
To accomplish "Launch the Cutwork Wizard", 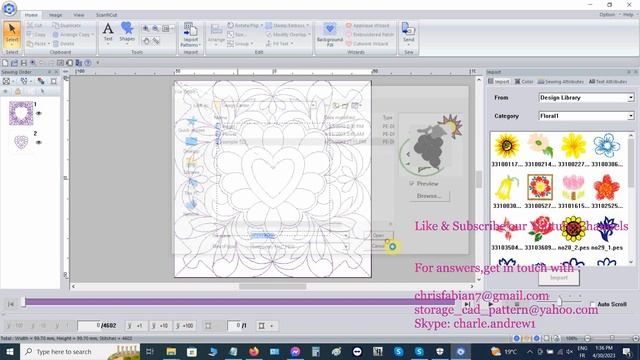I will pos(367,44).
